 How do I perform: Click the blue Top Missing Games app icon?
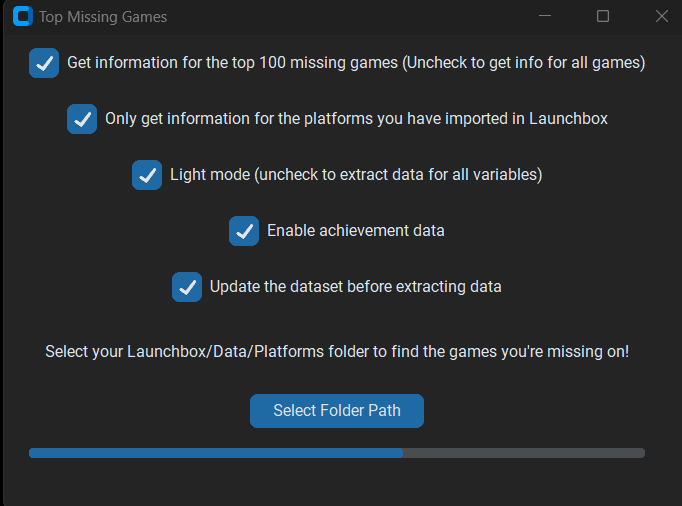(23, 17)
